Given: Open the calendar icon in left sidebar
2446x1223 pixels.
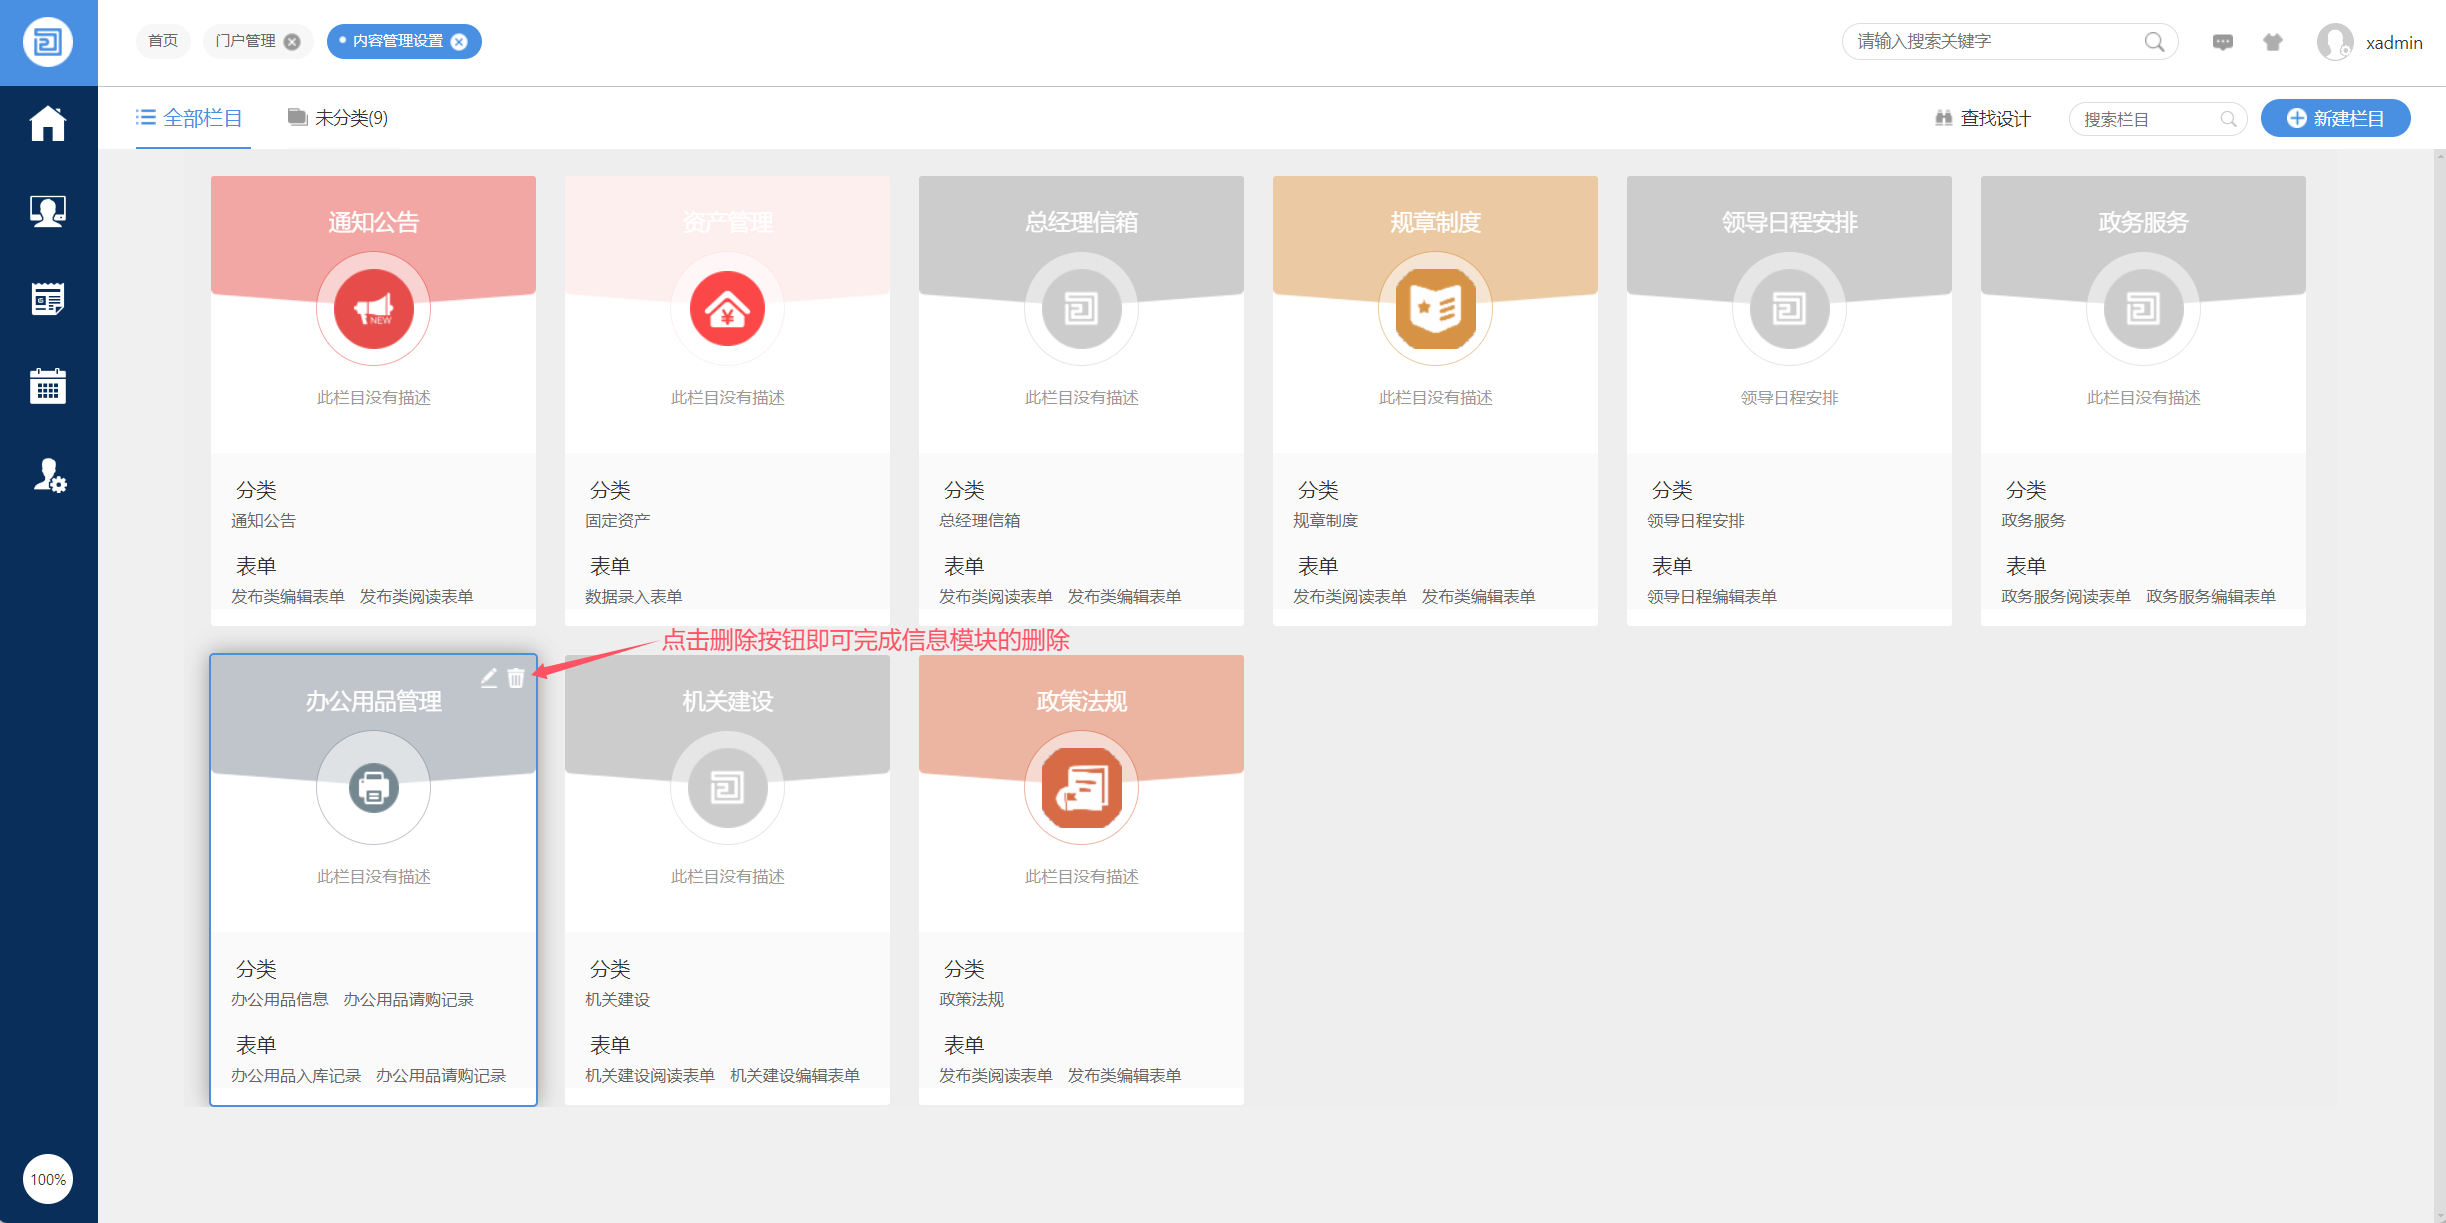Looking at the screenshot, I should (48, 386).
